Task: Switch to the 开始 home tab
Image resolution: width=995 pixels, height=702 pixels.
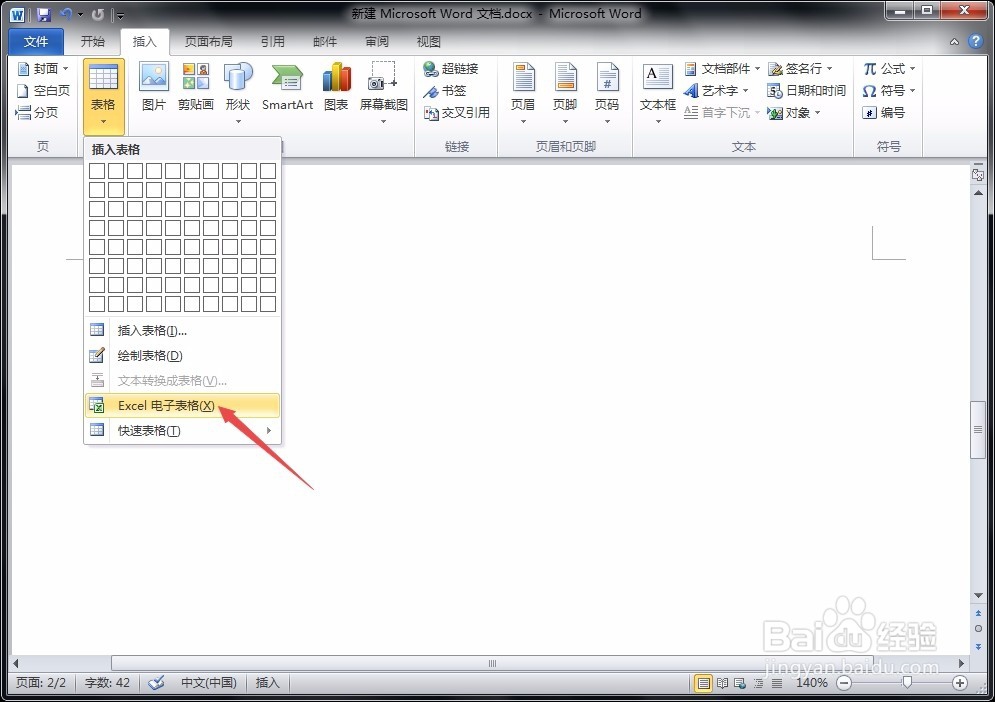Action: pos(93,42)
